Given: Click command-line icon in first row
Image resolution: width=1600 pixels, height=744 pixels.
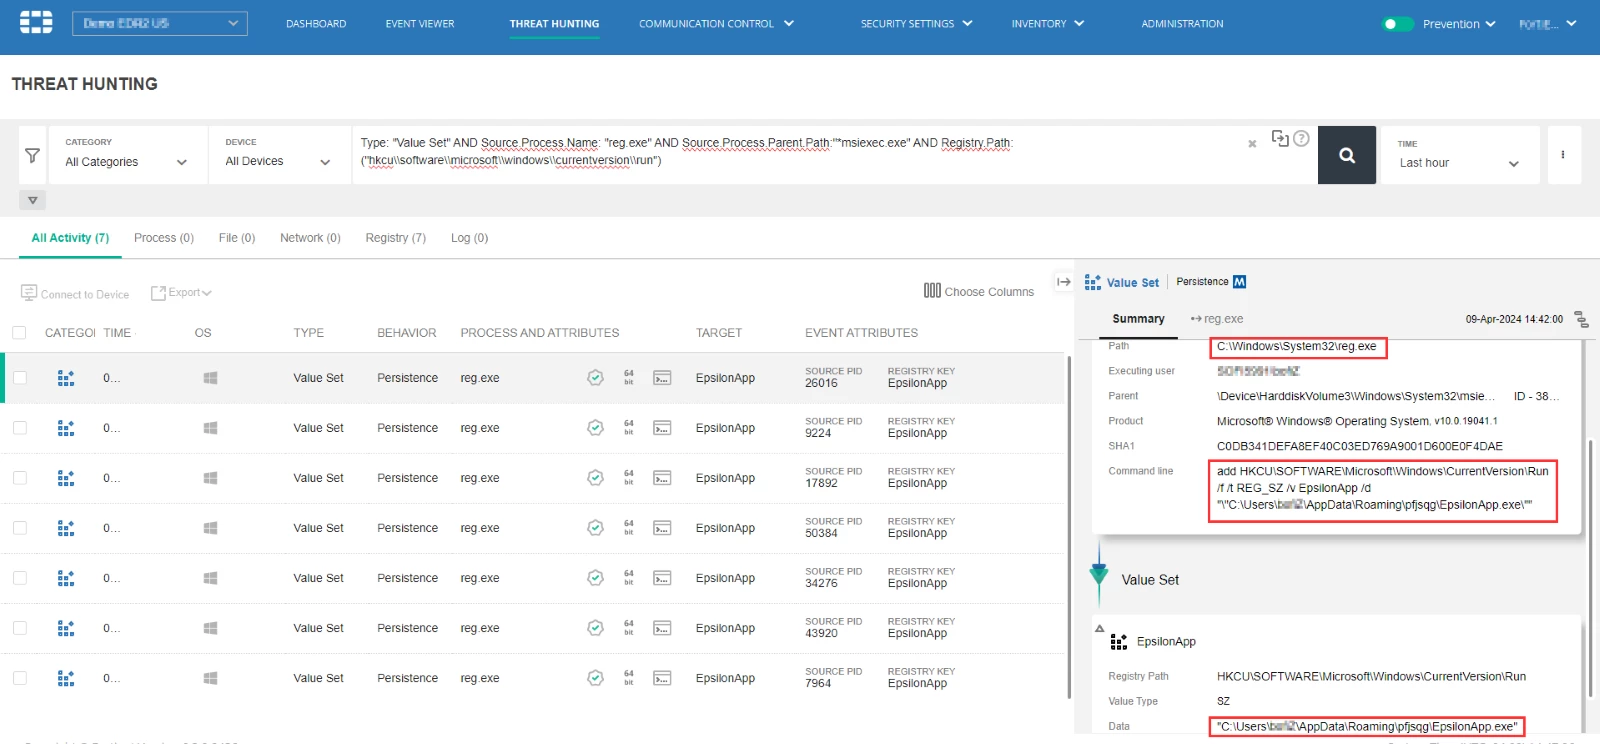Looking at the screenshot, I should [x=662, y=378].
